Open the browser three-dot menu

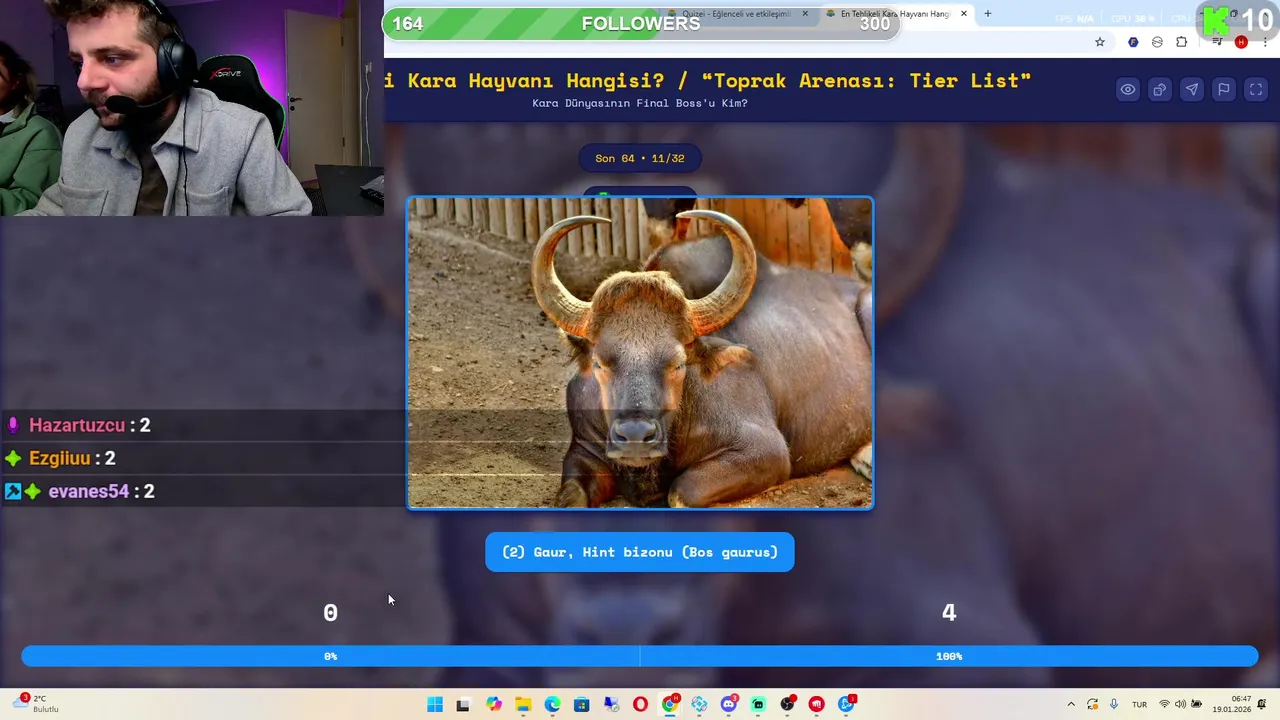(x=1265, y=42)
